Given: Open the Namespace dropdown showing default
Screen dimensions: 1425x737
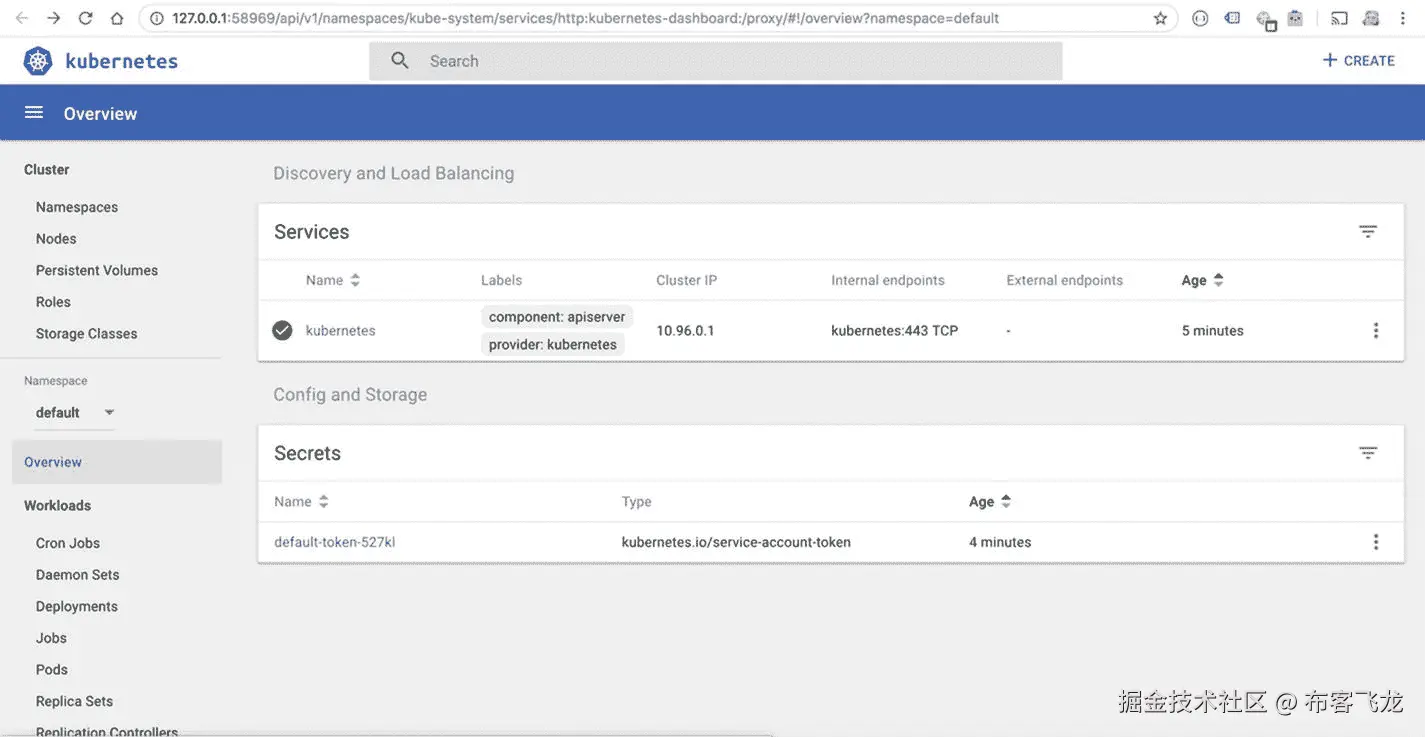Looking at the screenshot, I should coord(75,413).
